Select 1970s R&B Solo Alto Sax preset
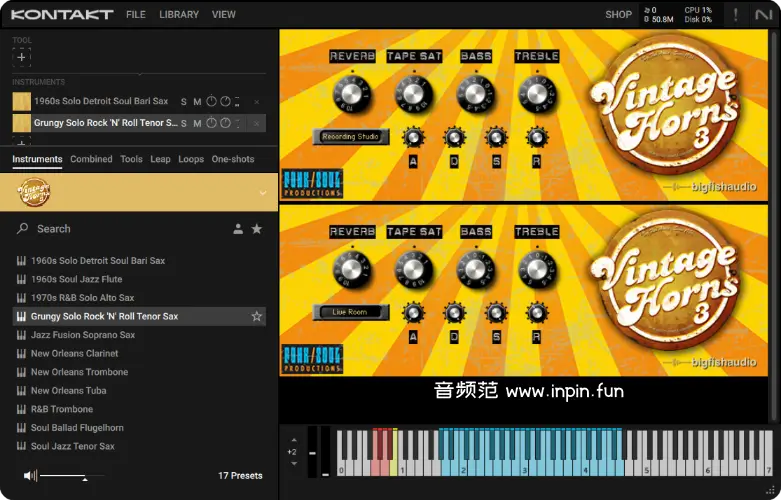 click(139, 298)
